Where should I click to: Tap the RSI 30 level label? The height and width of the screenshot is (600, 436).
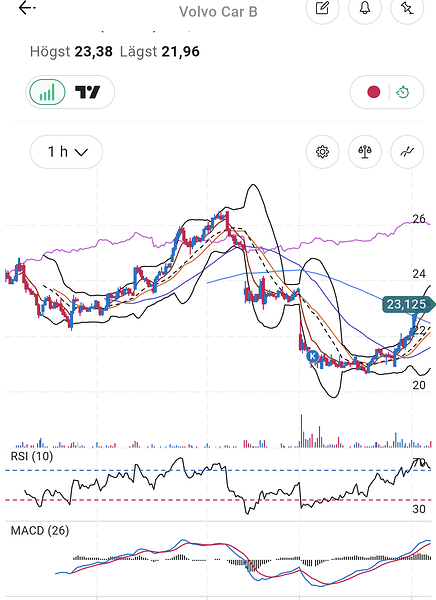(x=419, y=509)
